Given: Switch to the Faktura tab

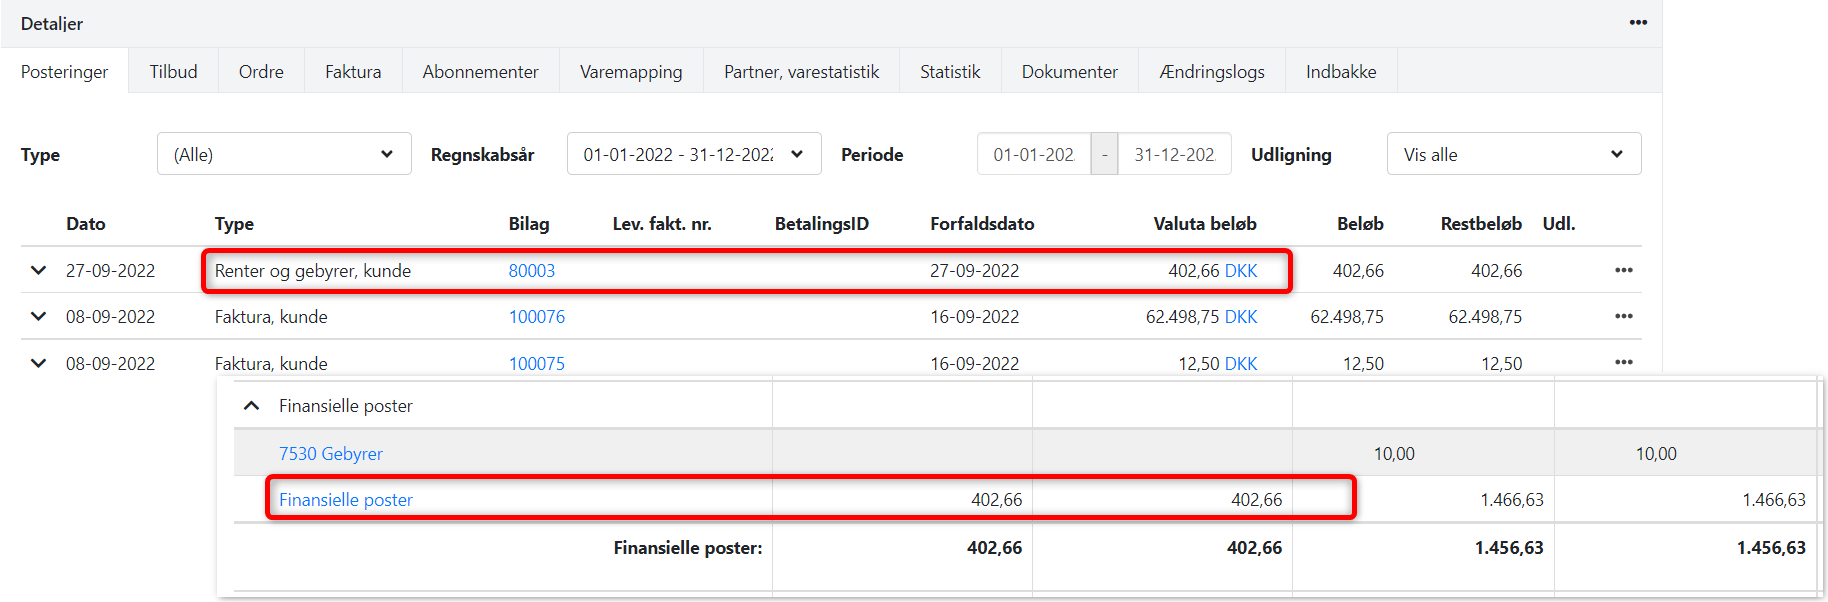Looking at the screenshot, I should (353, 72).
